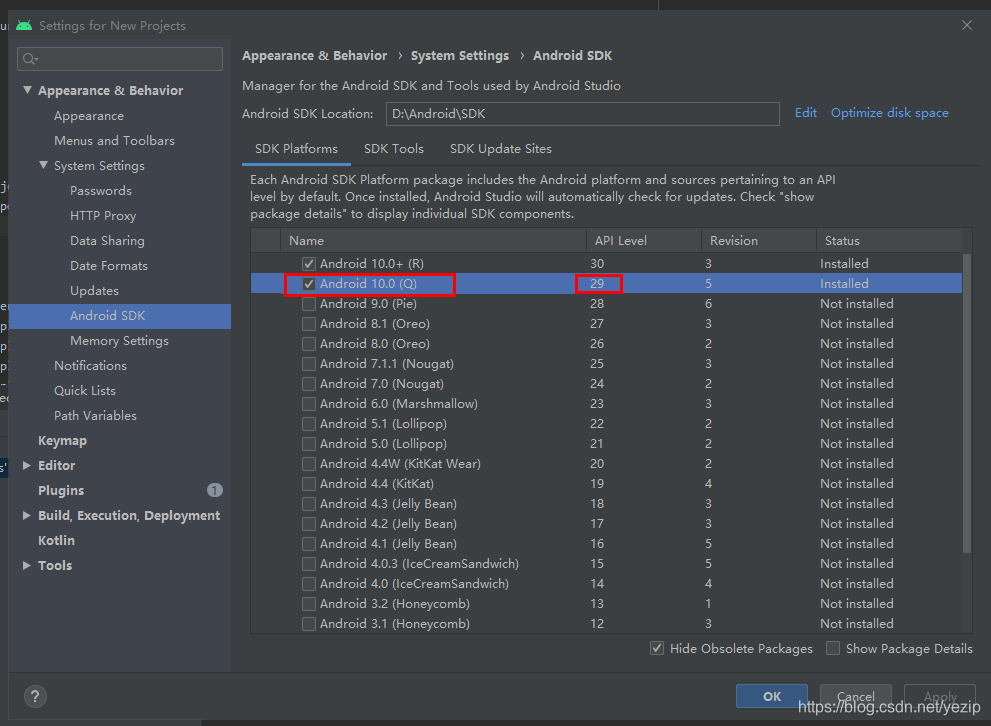Open Data Sharing settings

107,241
